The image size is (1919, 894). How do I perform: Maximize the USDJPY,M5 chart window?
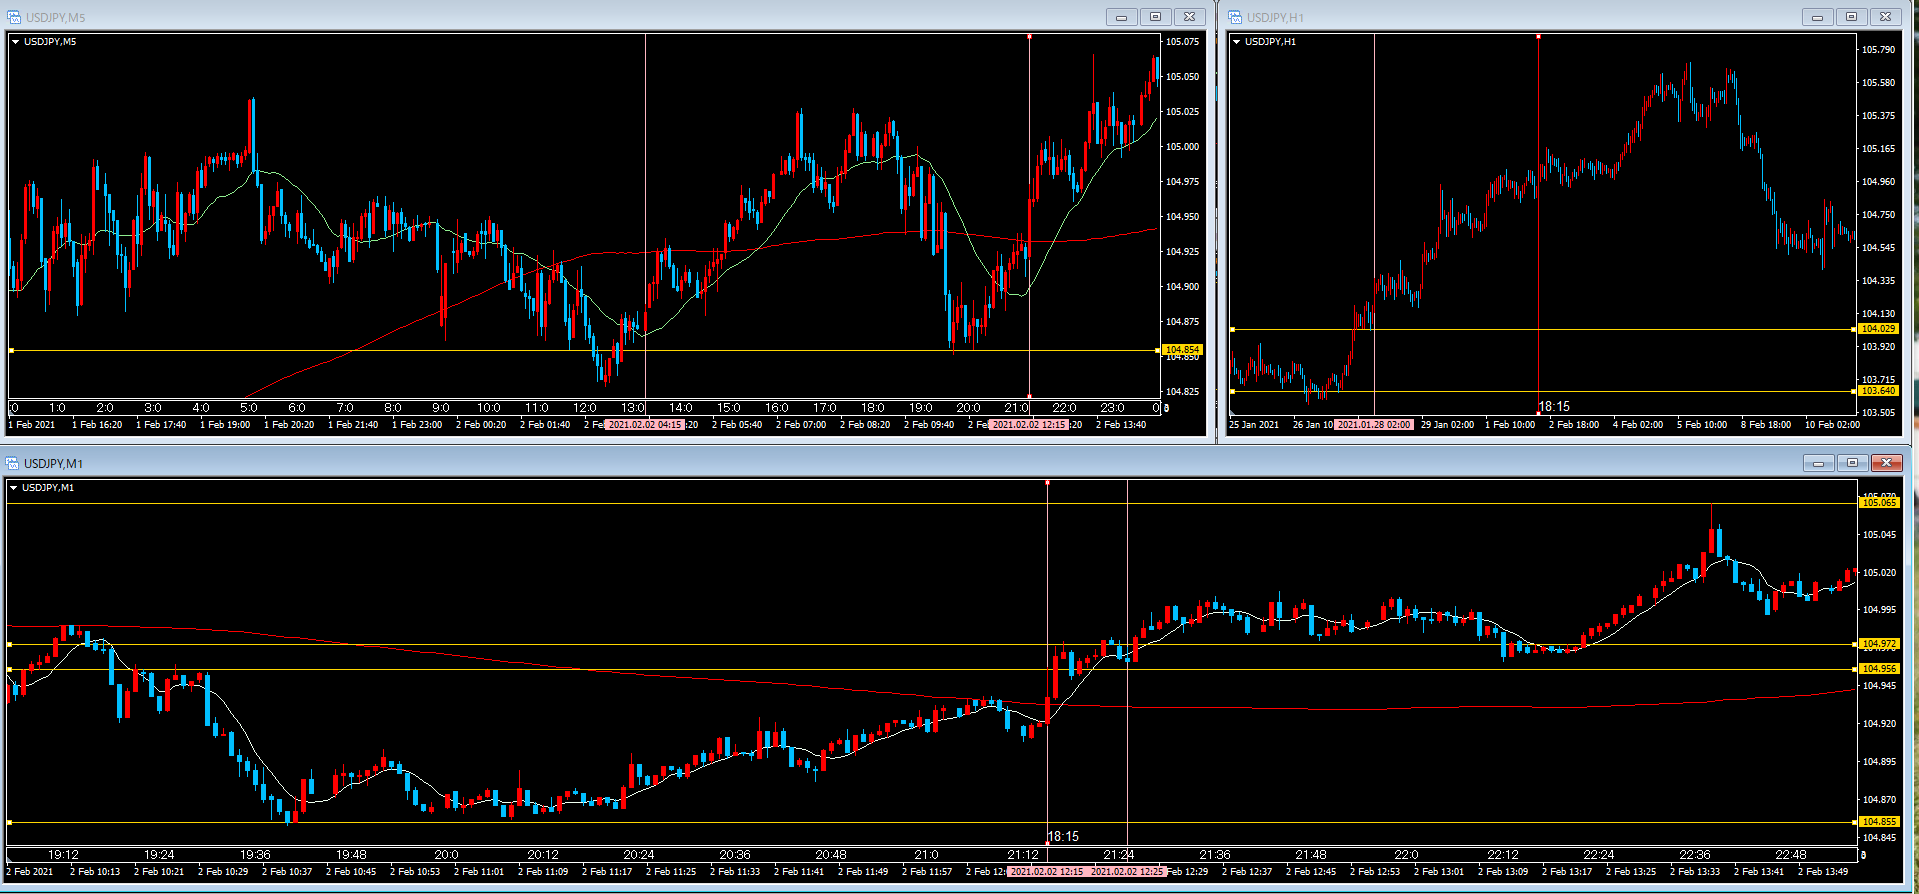click(1155, 17)
